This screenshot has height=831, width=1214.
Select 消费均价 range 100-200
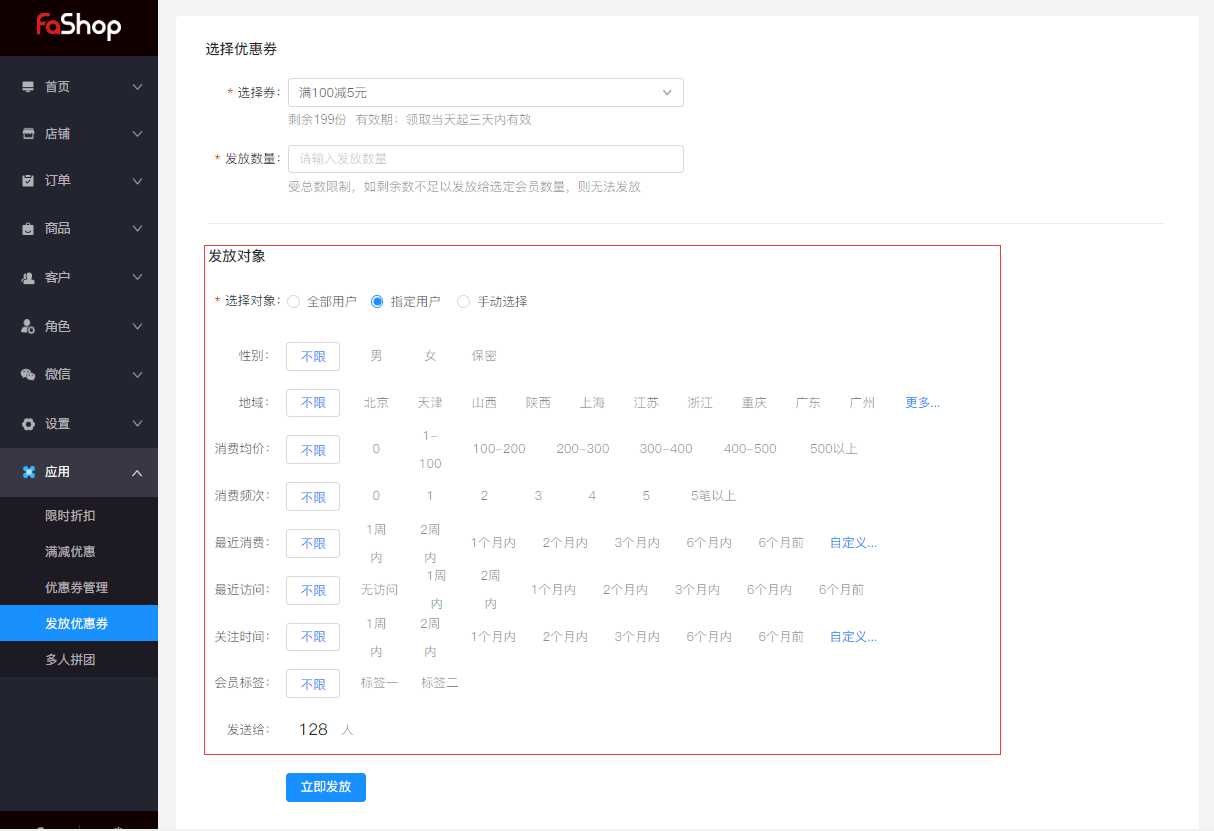click(x=499, y=449)
